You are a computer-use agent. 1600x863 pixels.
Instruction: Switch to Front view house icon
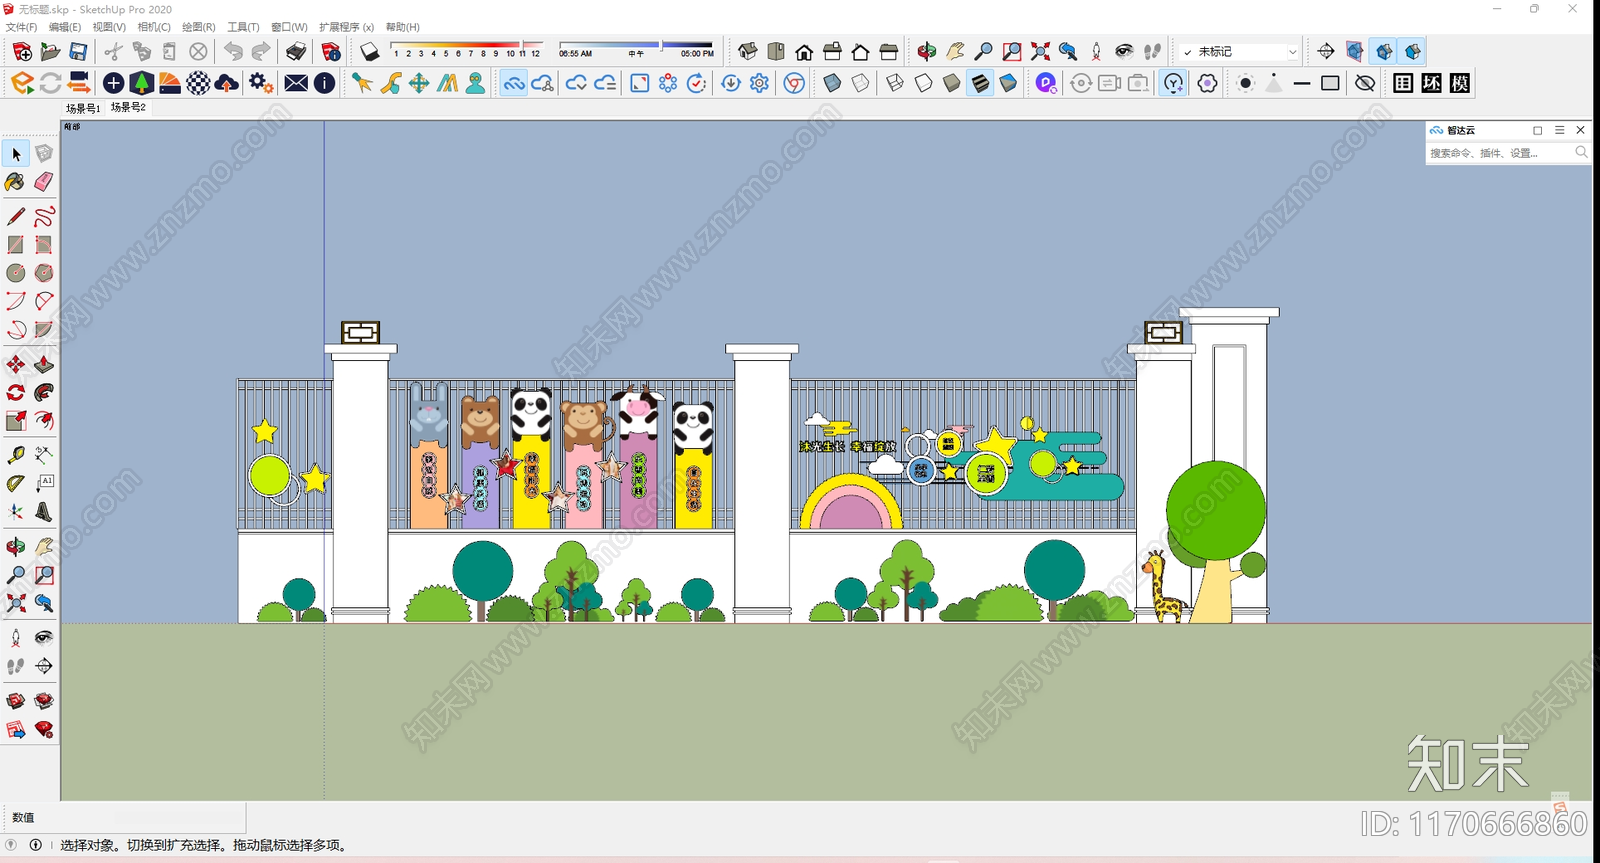pyautogui.click(x=804, y=51)
